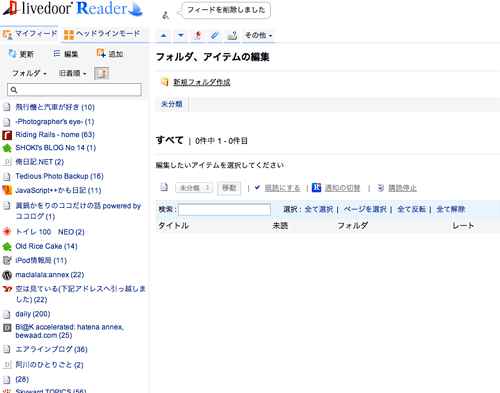Click ページを選択 select page
500x393 pixels.
point(365,209)
